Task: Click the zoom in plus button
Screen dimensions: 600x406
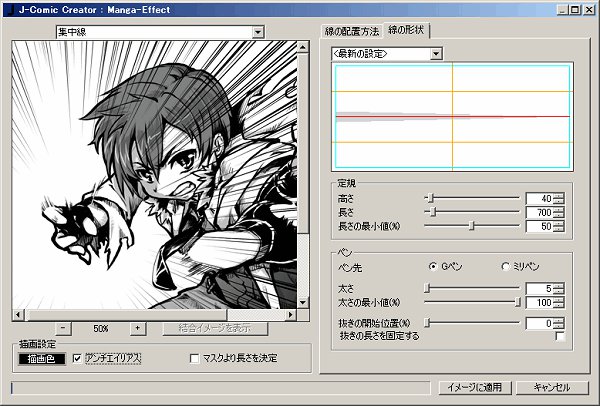Action: tap(138, 328)
